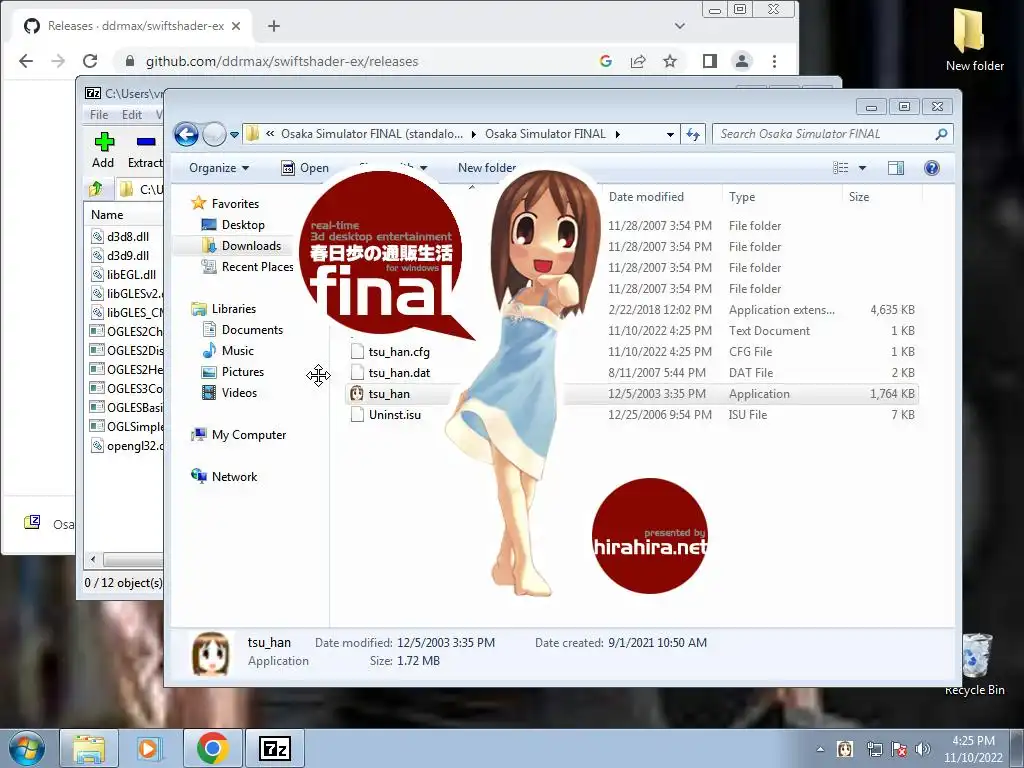Expand the address bar history dropdown

point(670,135)
